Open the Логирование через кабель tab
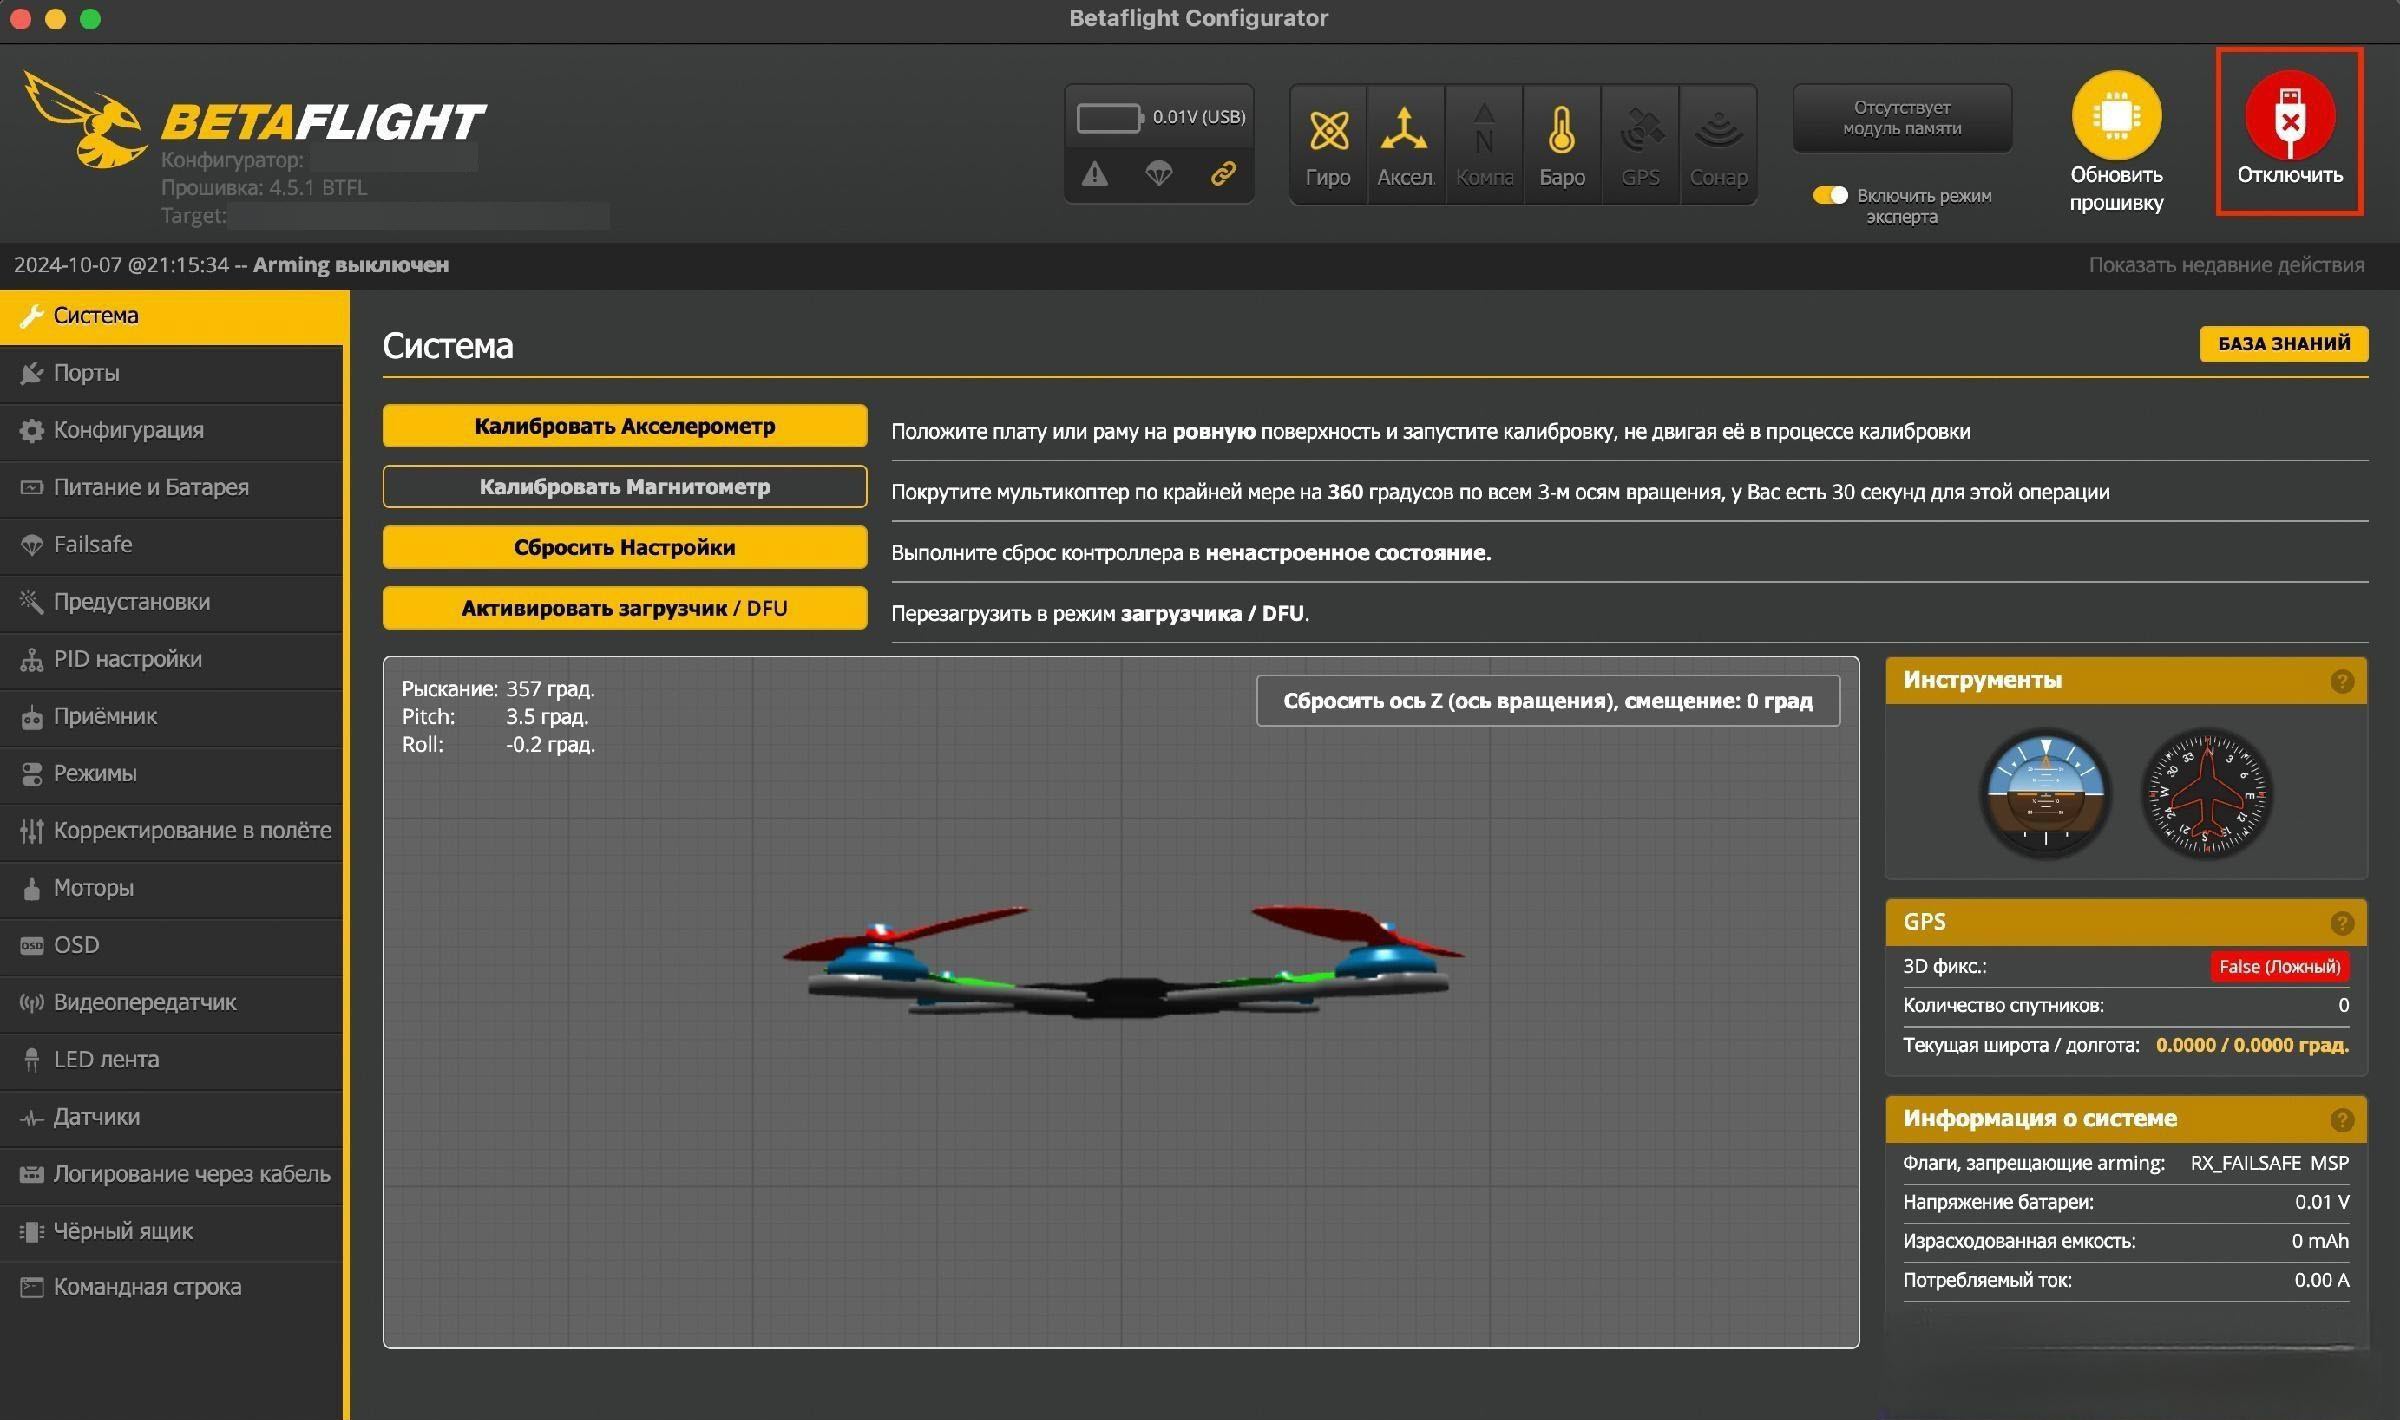The height and width of the screenshot is (1420, 2400). pos(172,1174)
